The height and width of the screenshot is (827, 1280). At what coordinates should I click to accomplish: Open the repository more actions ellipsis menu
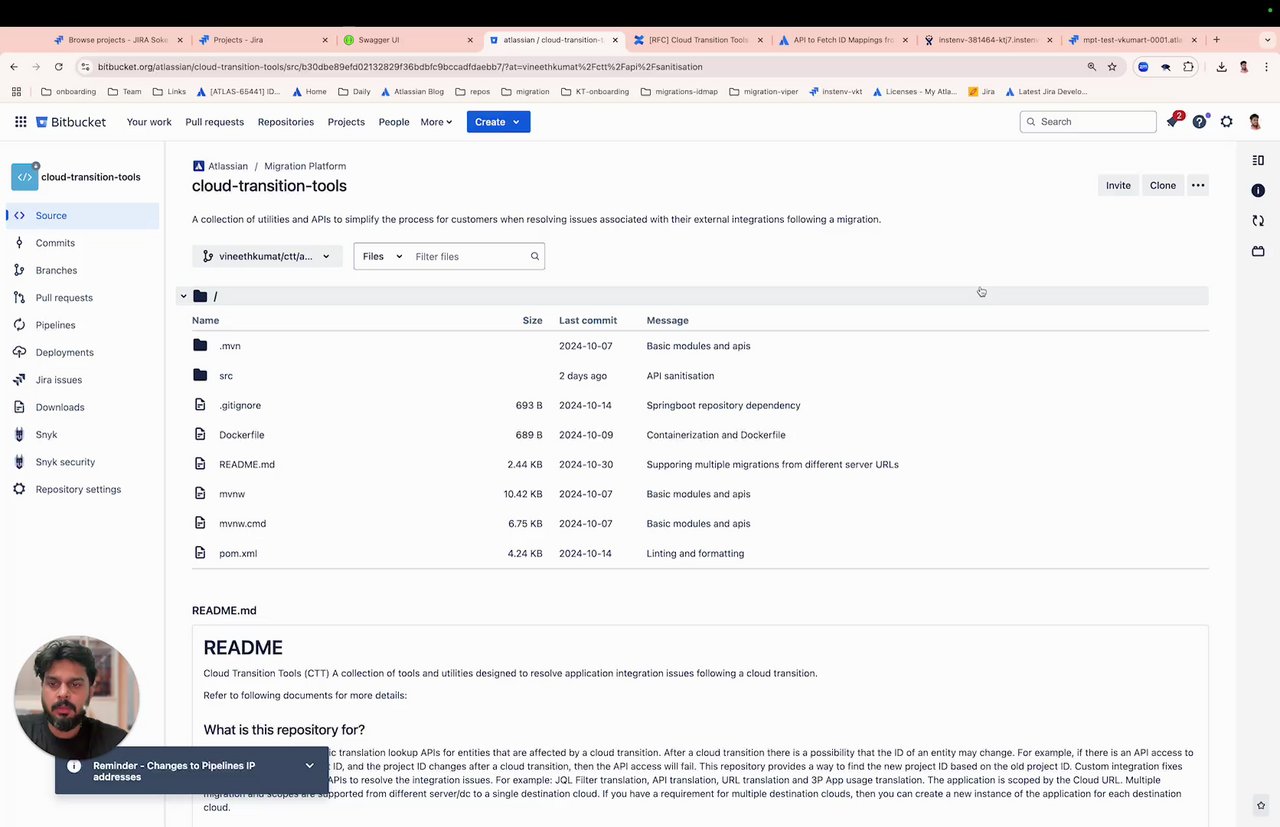tap(1198, 185)
